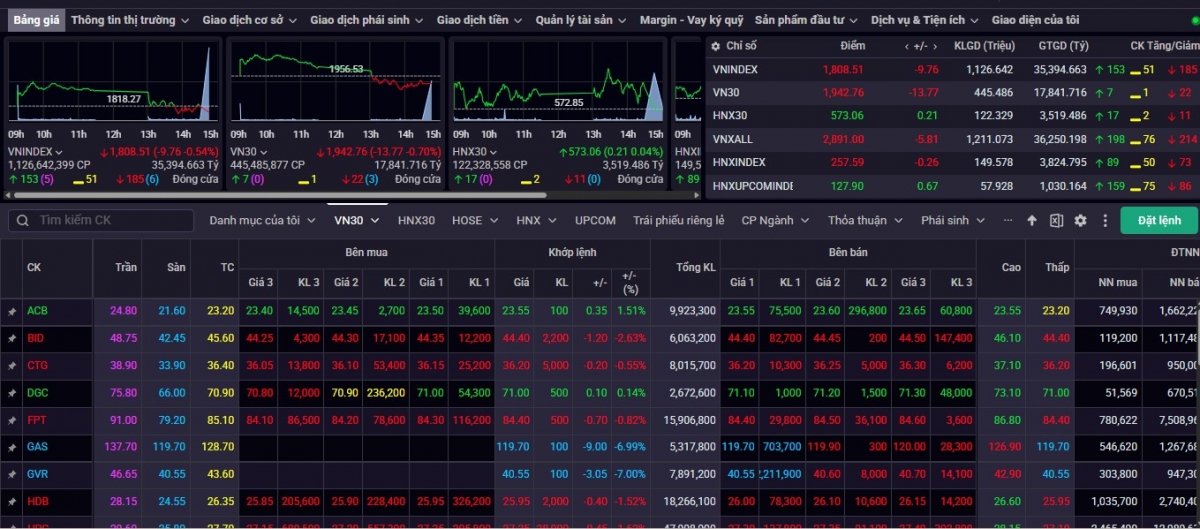Click the index panel settings gear
Image resolution: width=1200 pixels, height=529 pixels.
pyautogui.click(x=714, y=46)
